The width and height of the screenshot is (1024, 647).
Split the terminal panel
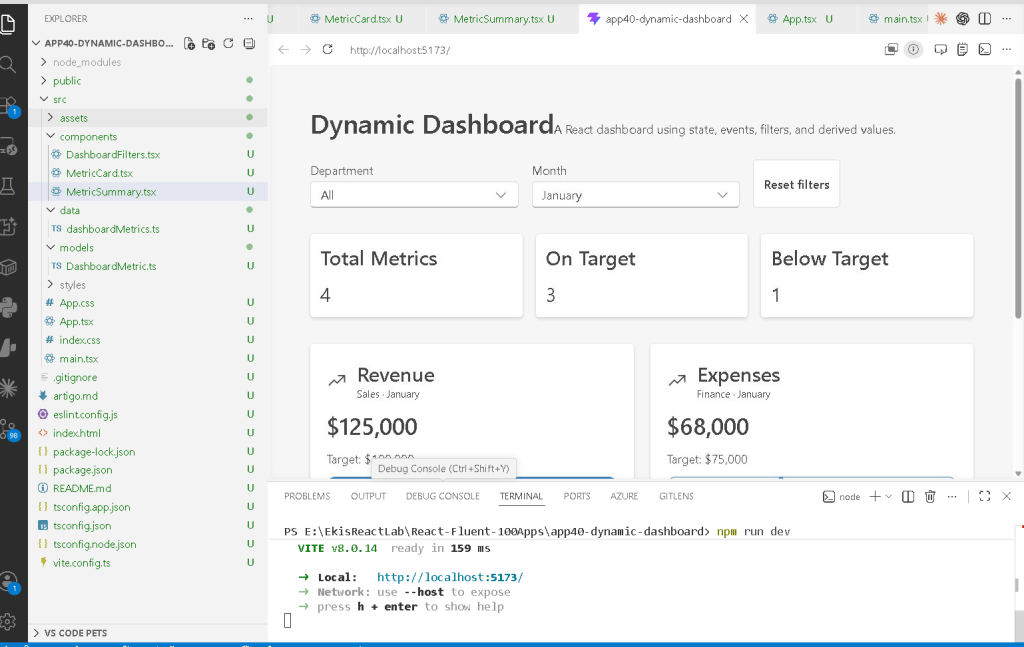tap(908, 497)
